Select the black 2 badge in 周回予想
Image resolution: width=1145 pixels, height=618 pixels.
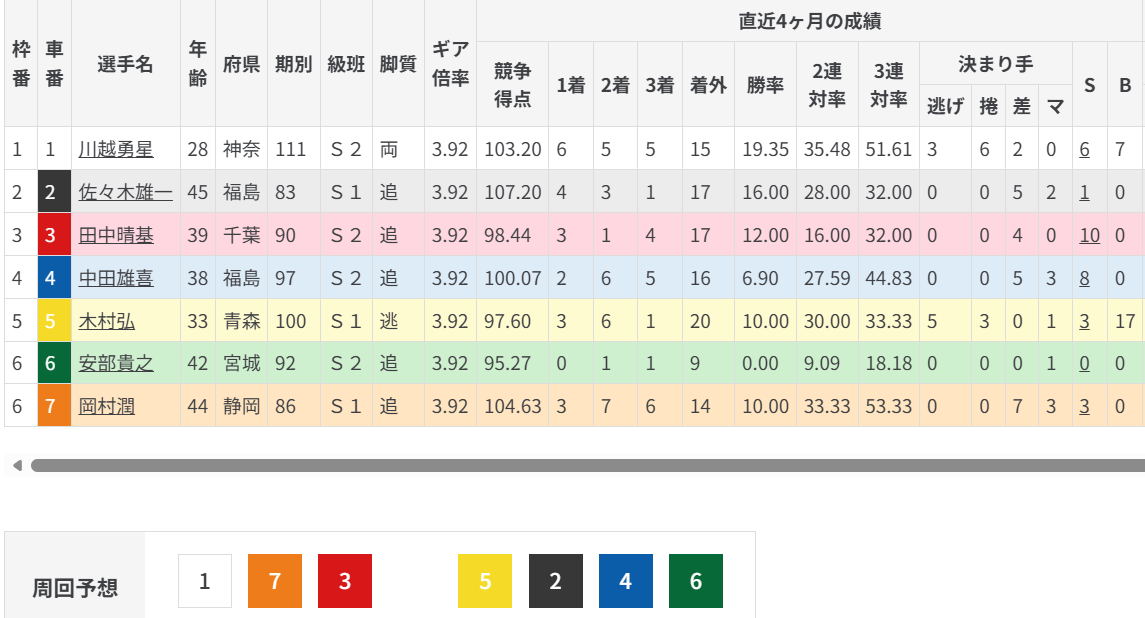point(555,581)
